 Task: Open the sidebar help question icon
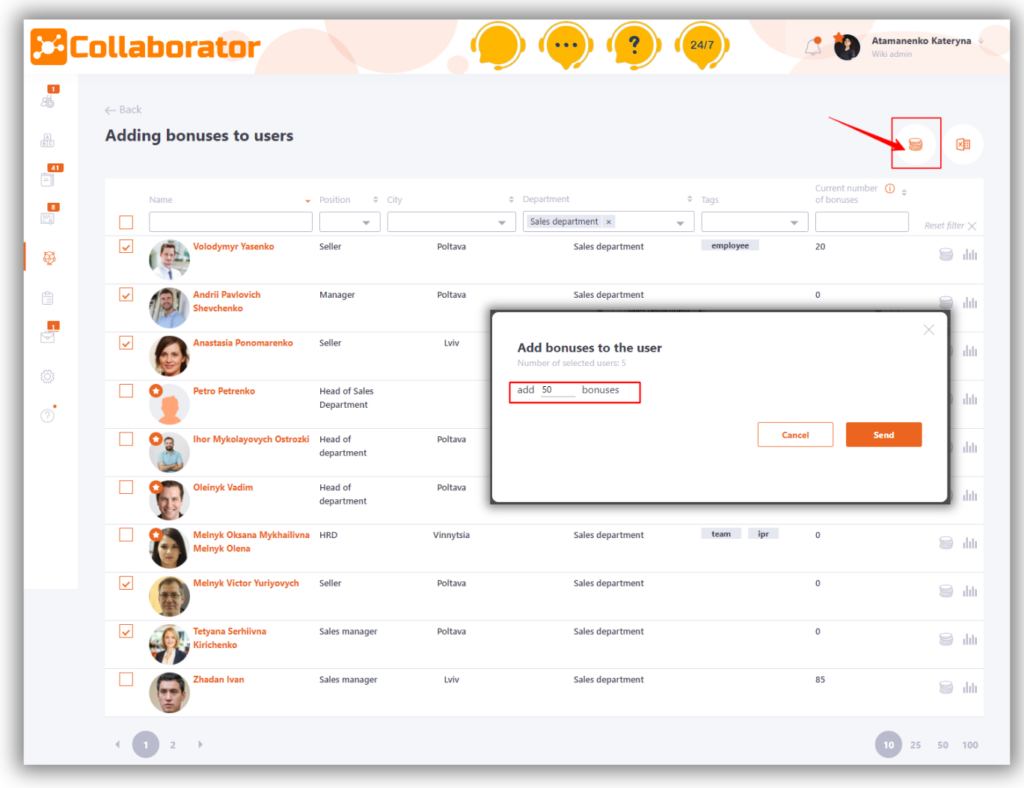[x=48, y=416]
